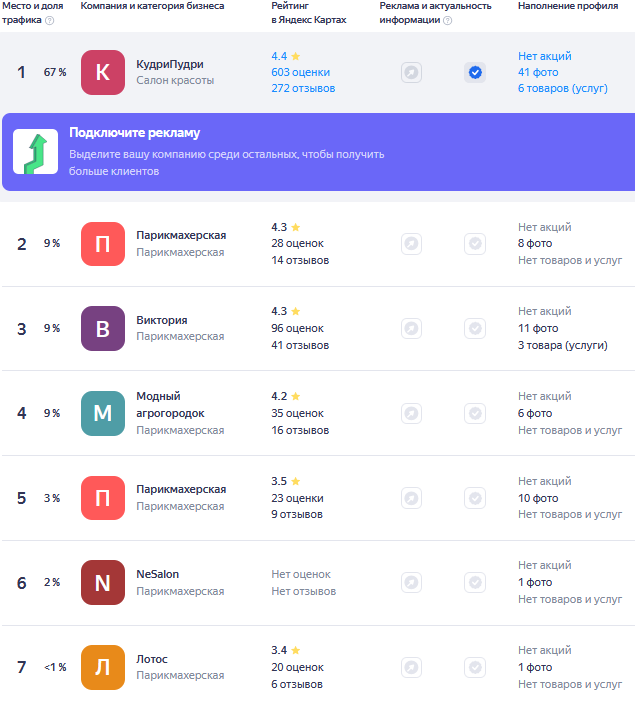
Task: Click the 41 отзывов text
Action: click(300, 345)
